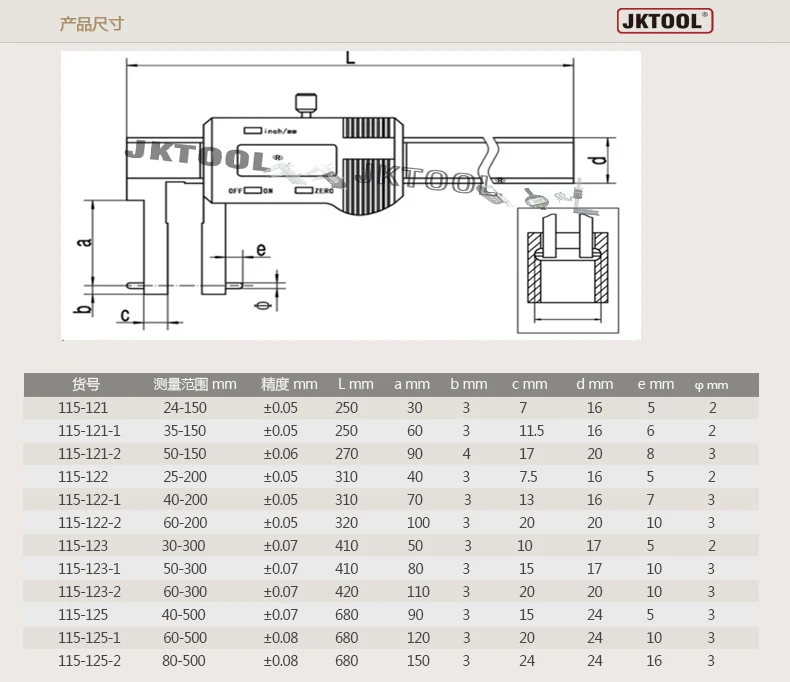Click the caliper dimension diagram
Screen dimensions: 790x682
351,195
